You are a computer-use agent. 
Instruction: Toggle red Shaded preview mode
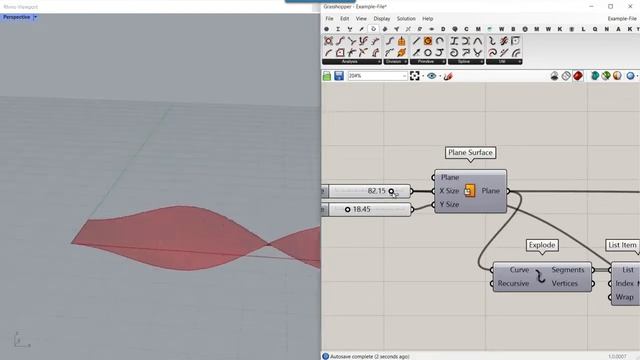(578, 76)
